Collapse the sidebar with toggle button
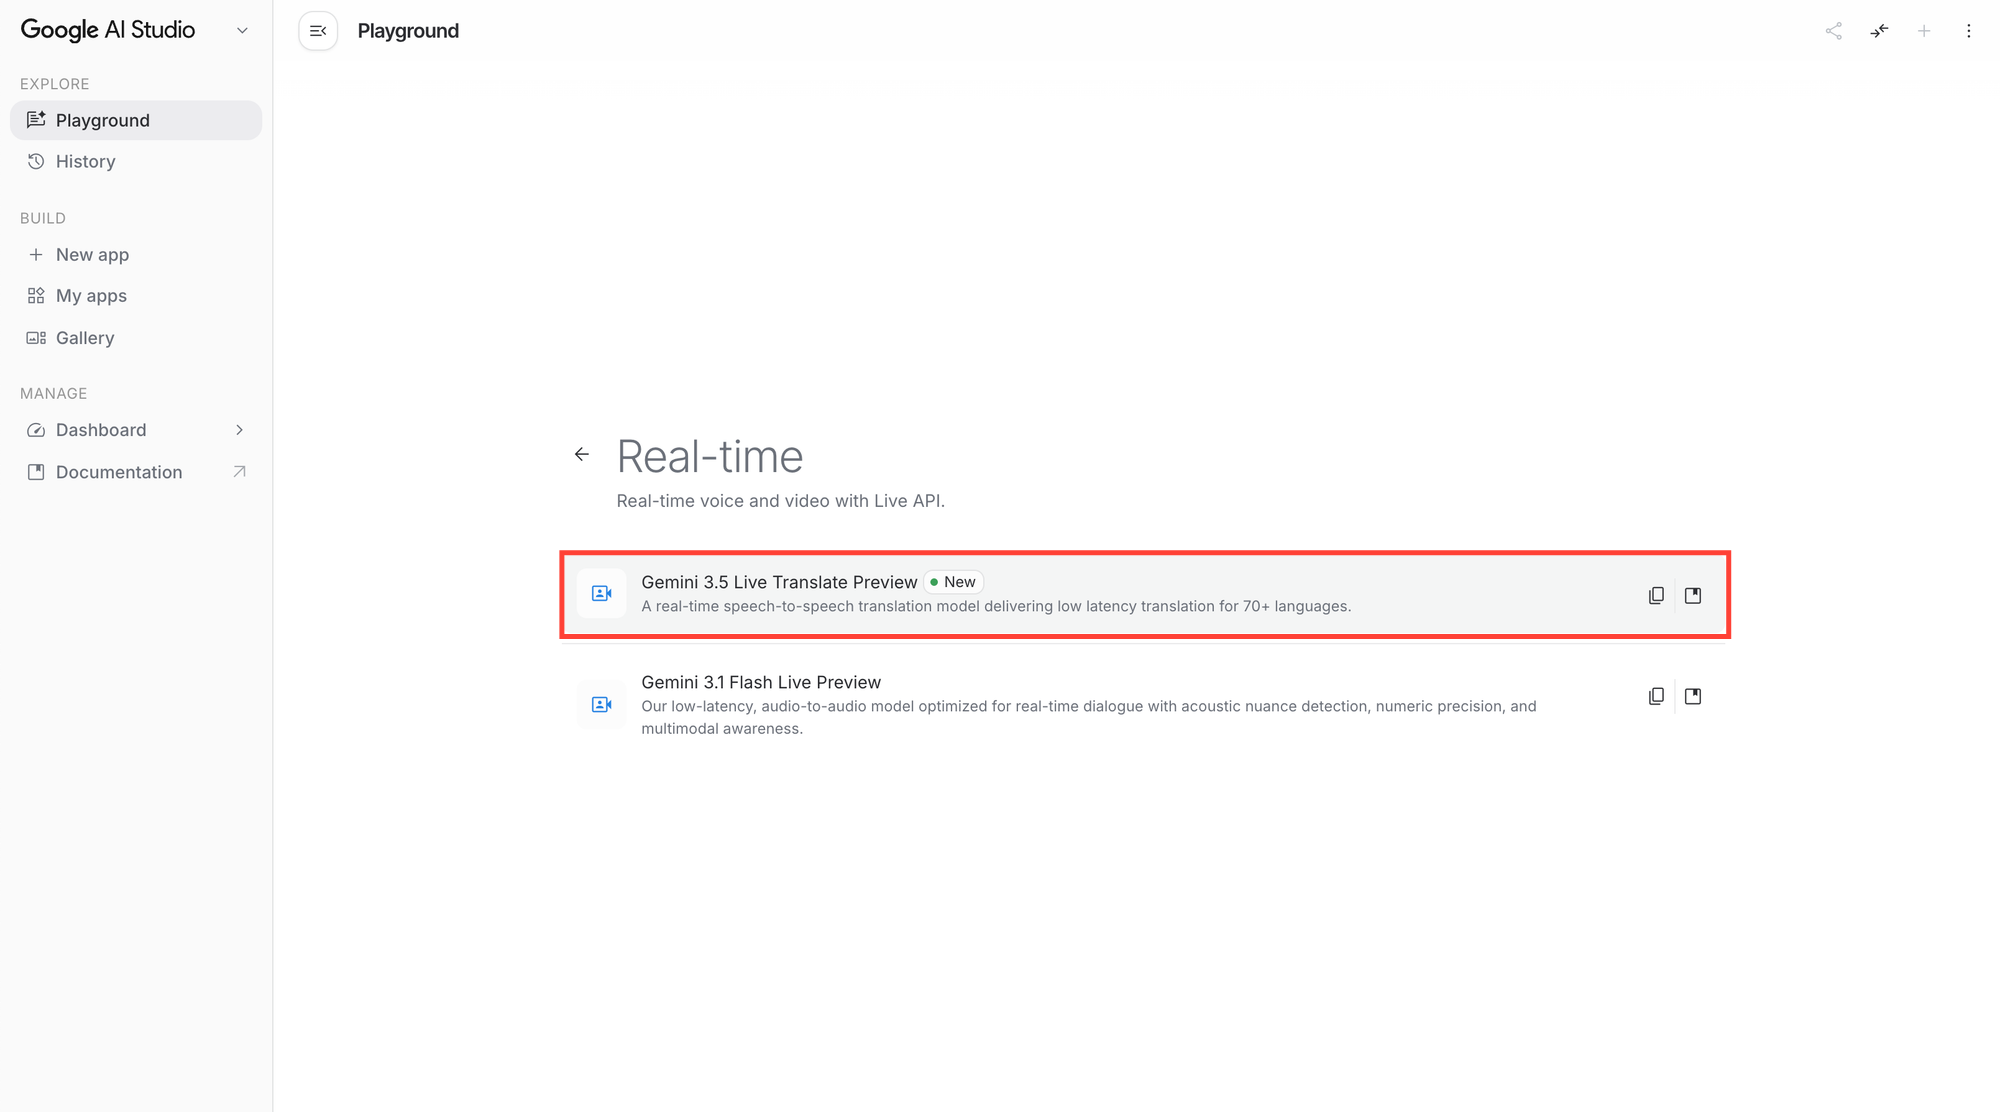 coord(318,31)
